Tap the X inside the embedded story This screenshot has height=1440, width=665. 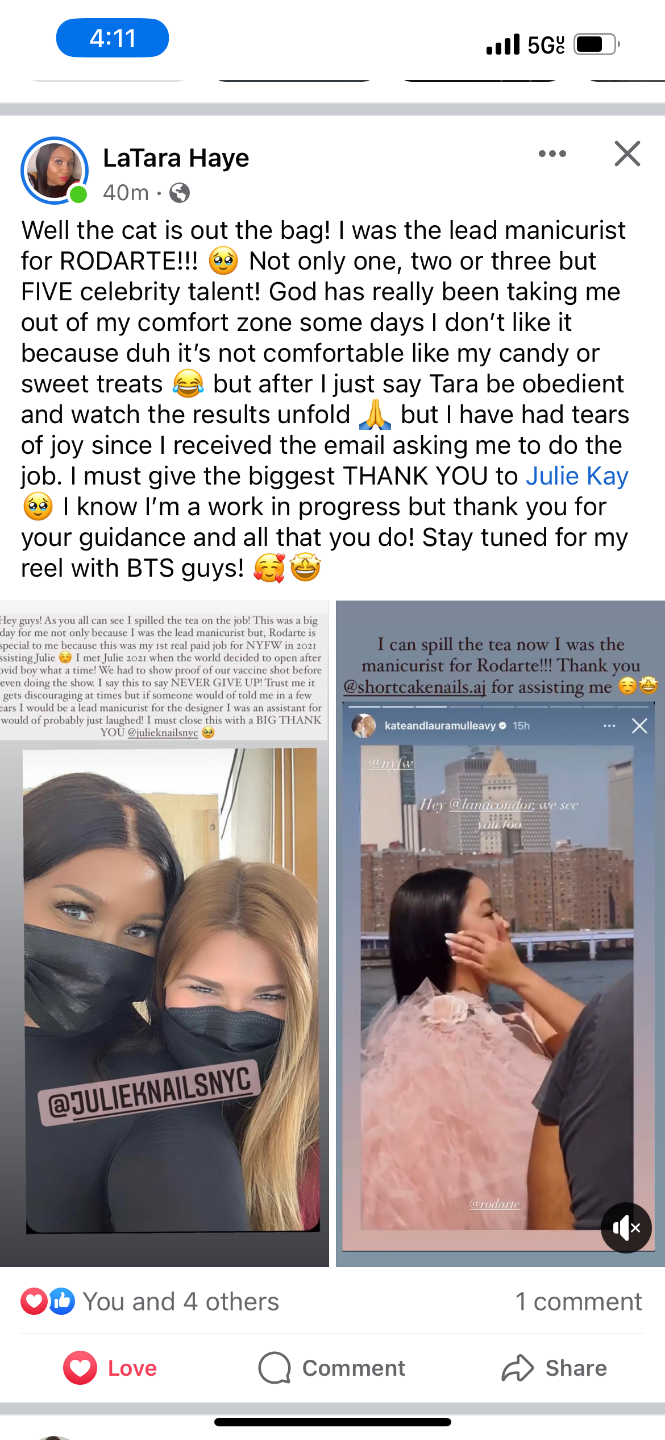[640, 726]
